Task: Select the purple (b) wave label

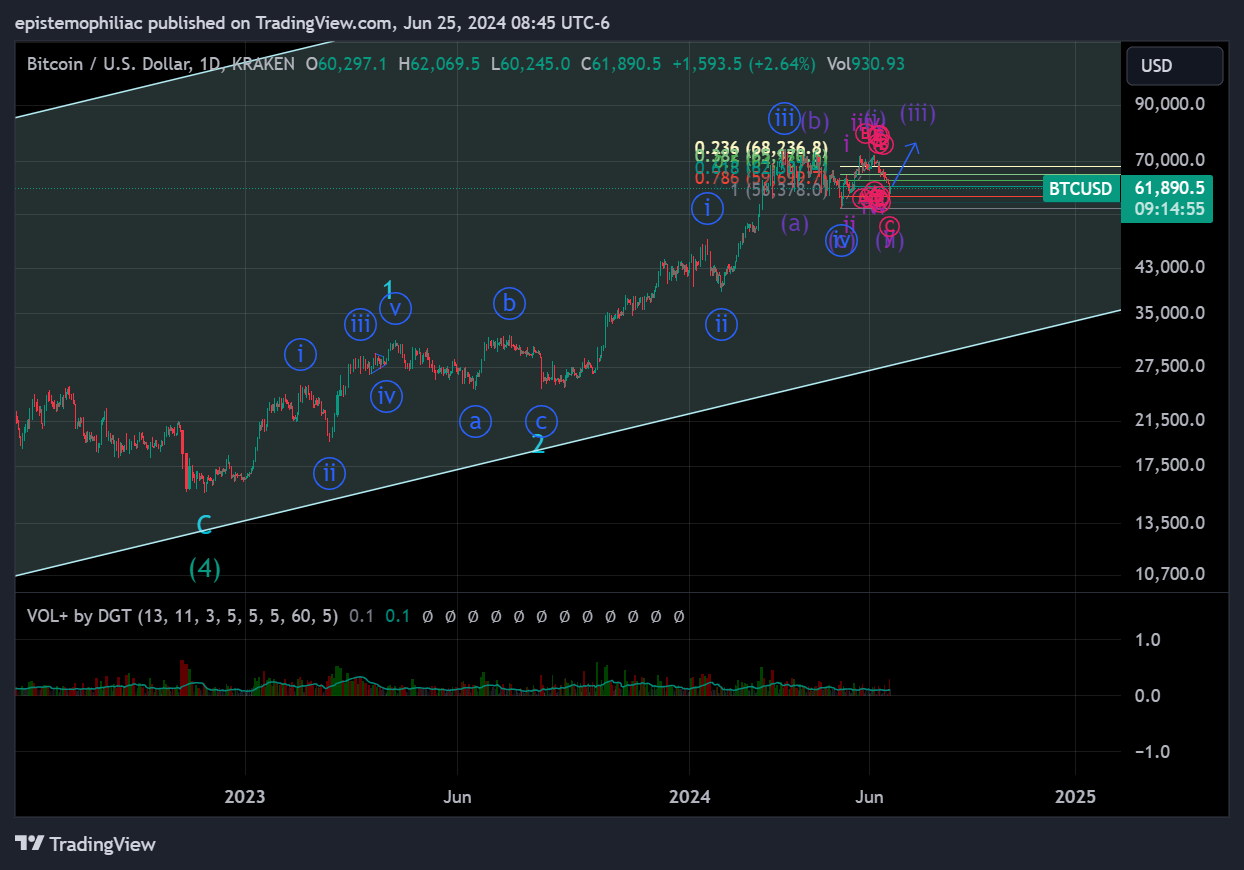Action: click(814, 121)
